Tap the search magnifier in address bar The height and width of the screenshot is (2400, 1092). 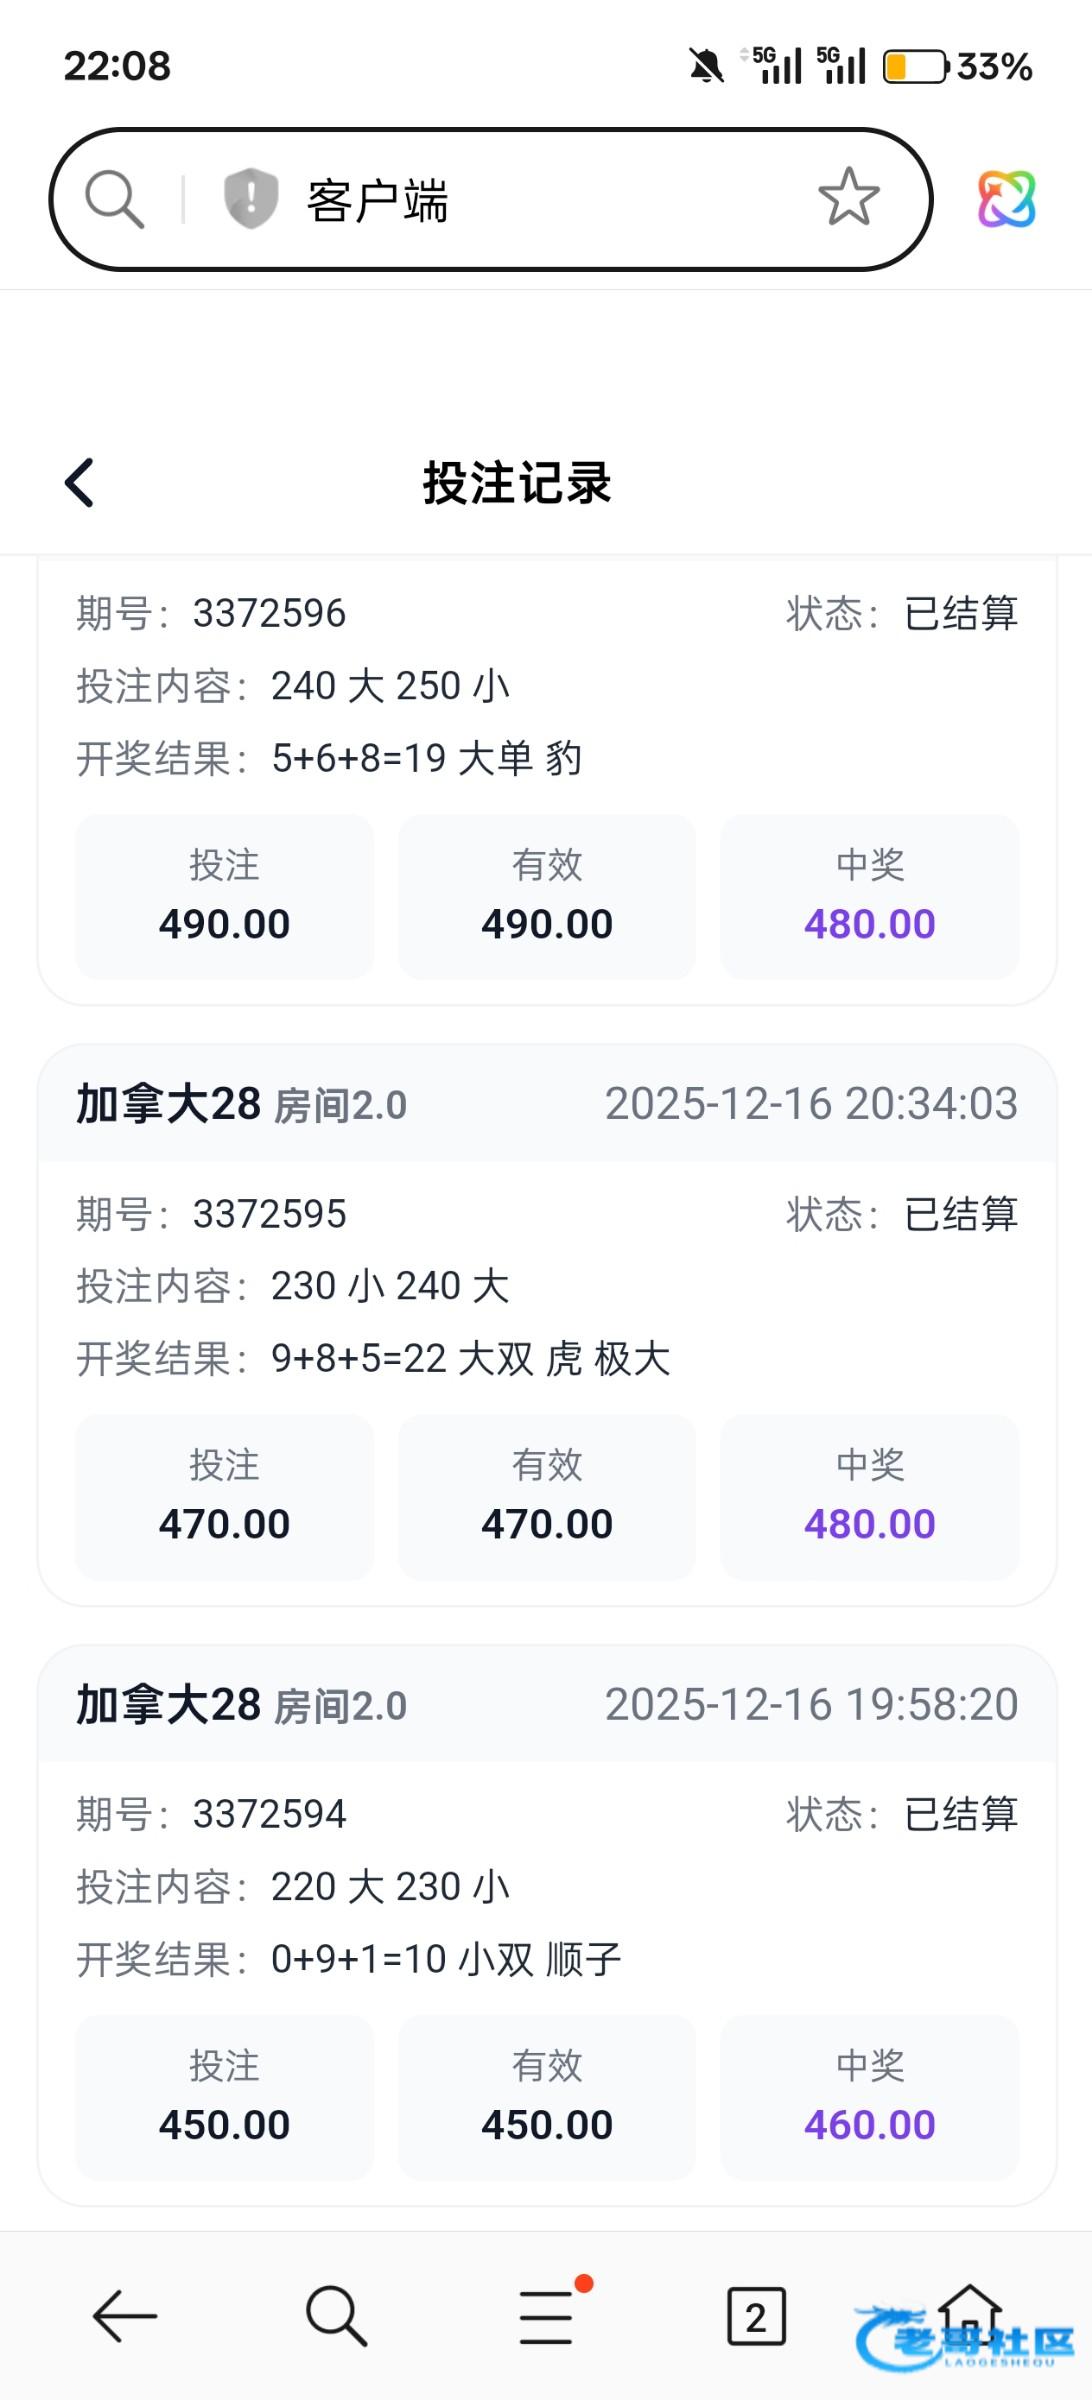click(x=114, y=199)
